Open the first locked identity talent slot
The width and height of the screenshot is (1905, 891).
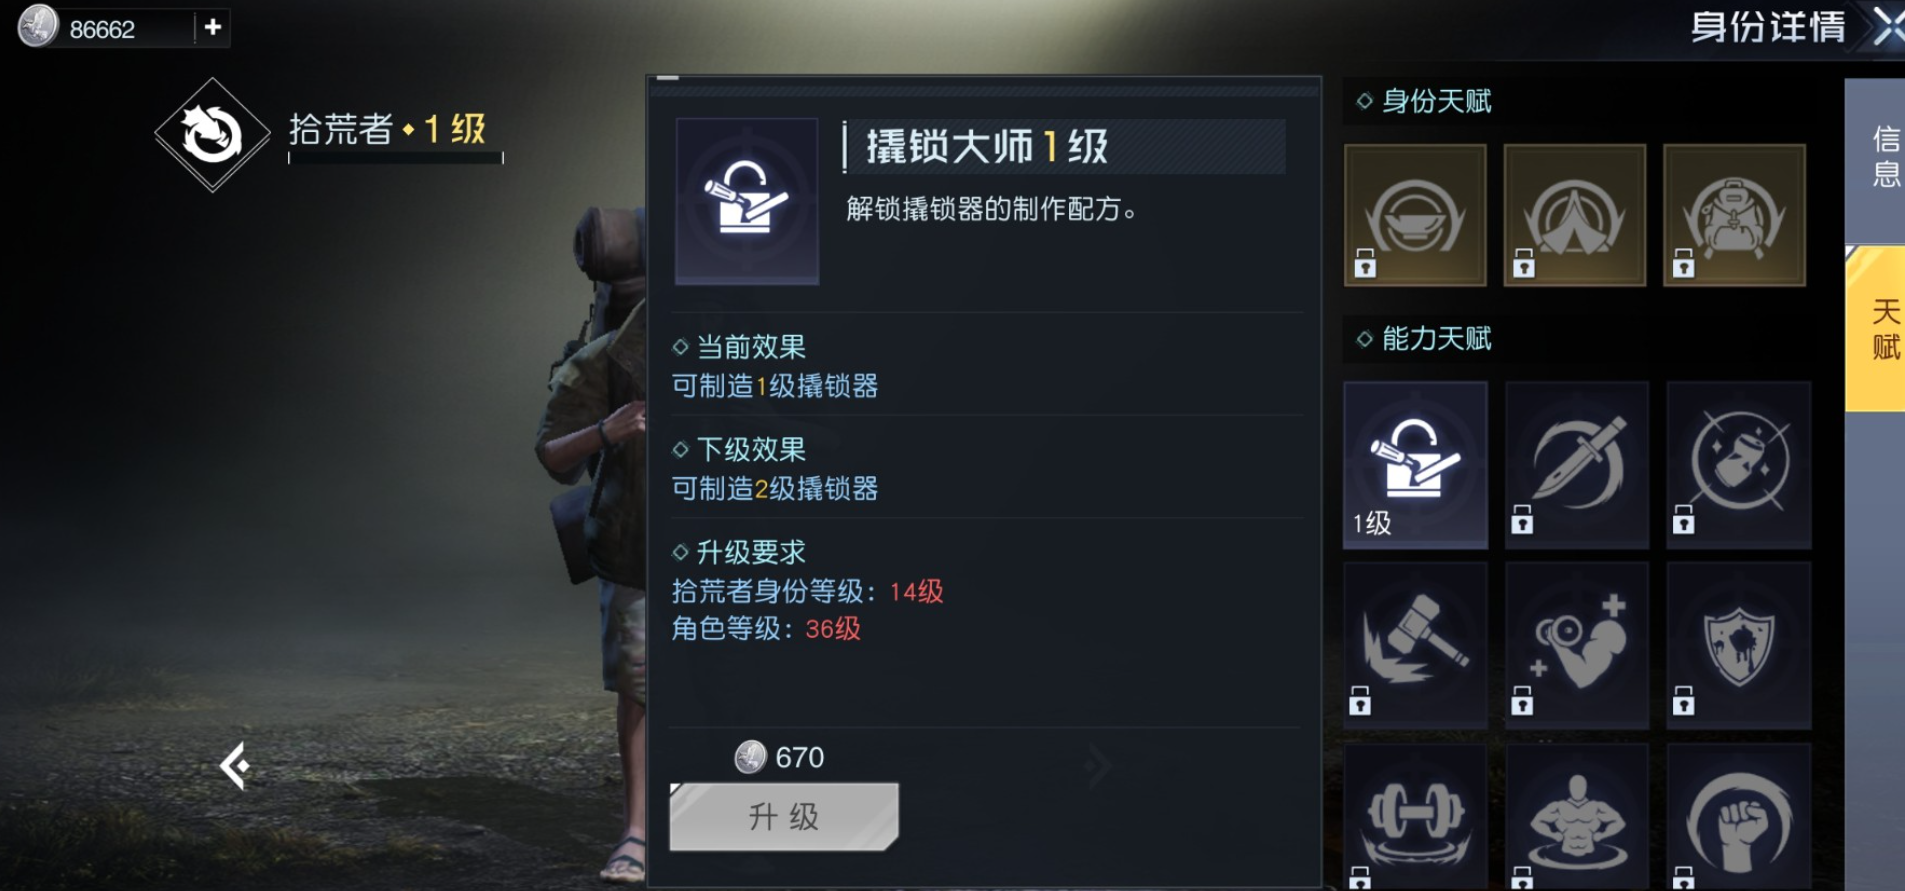pyautogui.click(x=1415, y=215)
